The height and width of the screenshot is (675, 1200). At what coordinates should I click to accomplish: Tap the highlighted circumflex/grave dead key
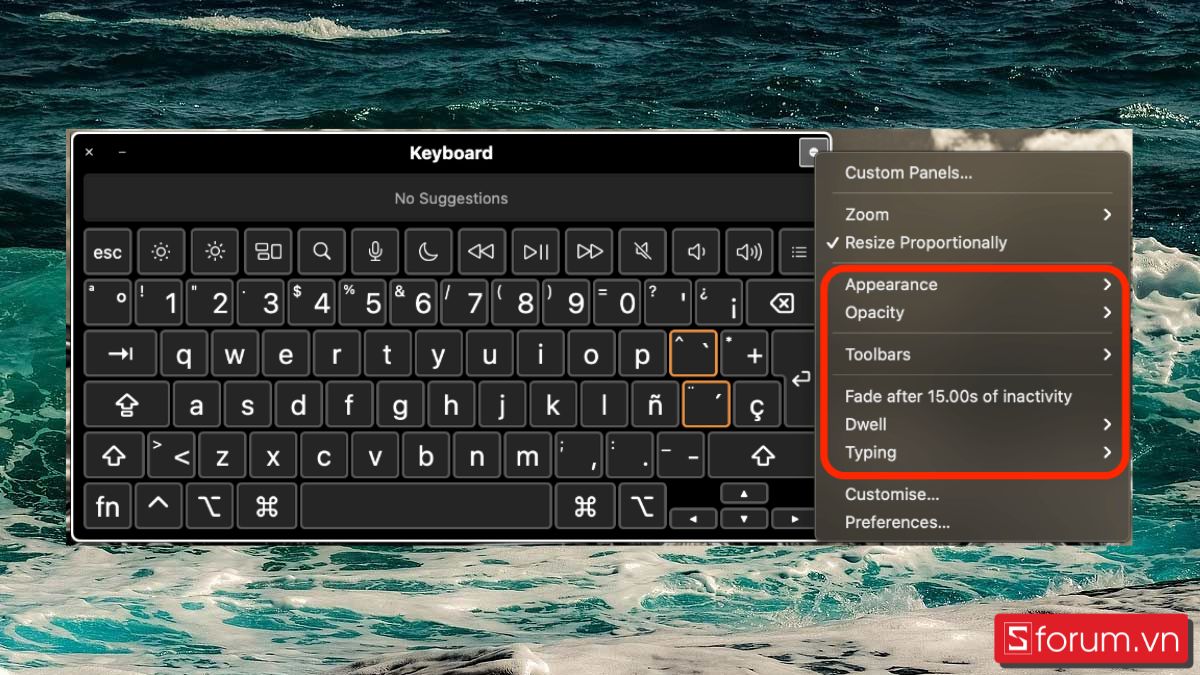693,354
